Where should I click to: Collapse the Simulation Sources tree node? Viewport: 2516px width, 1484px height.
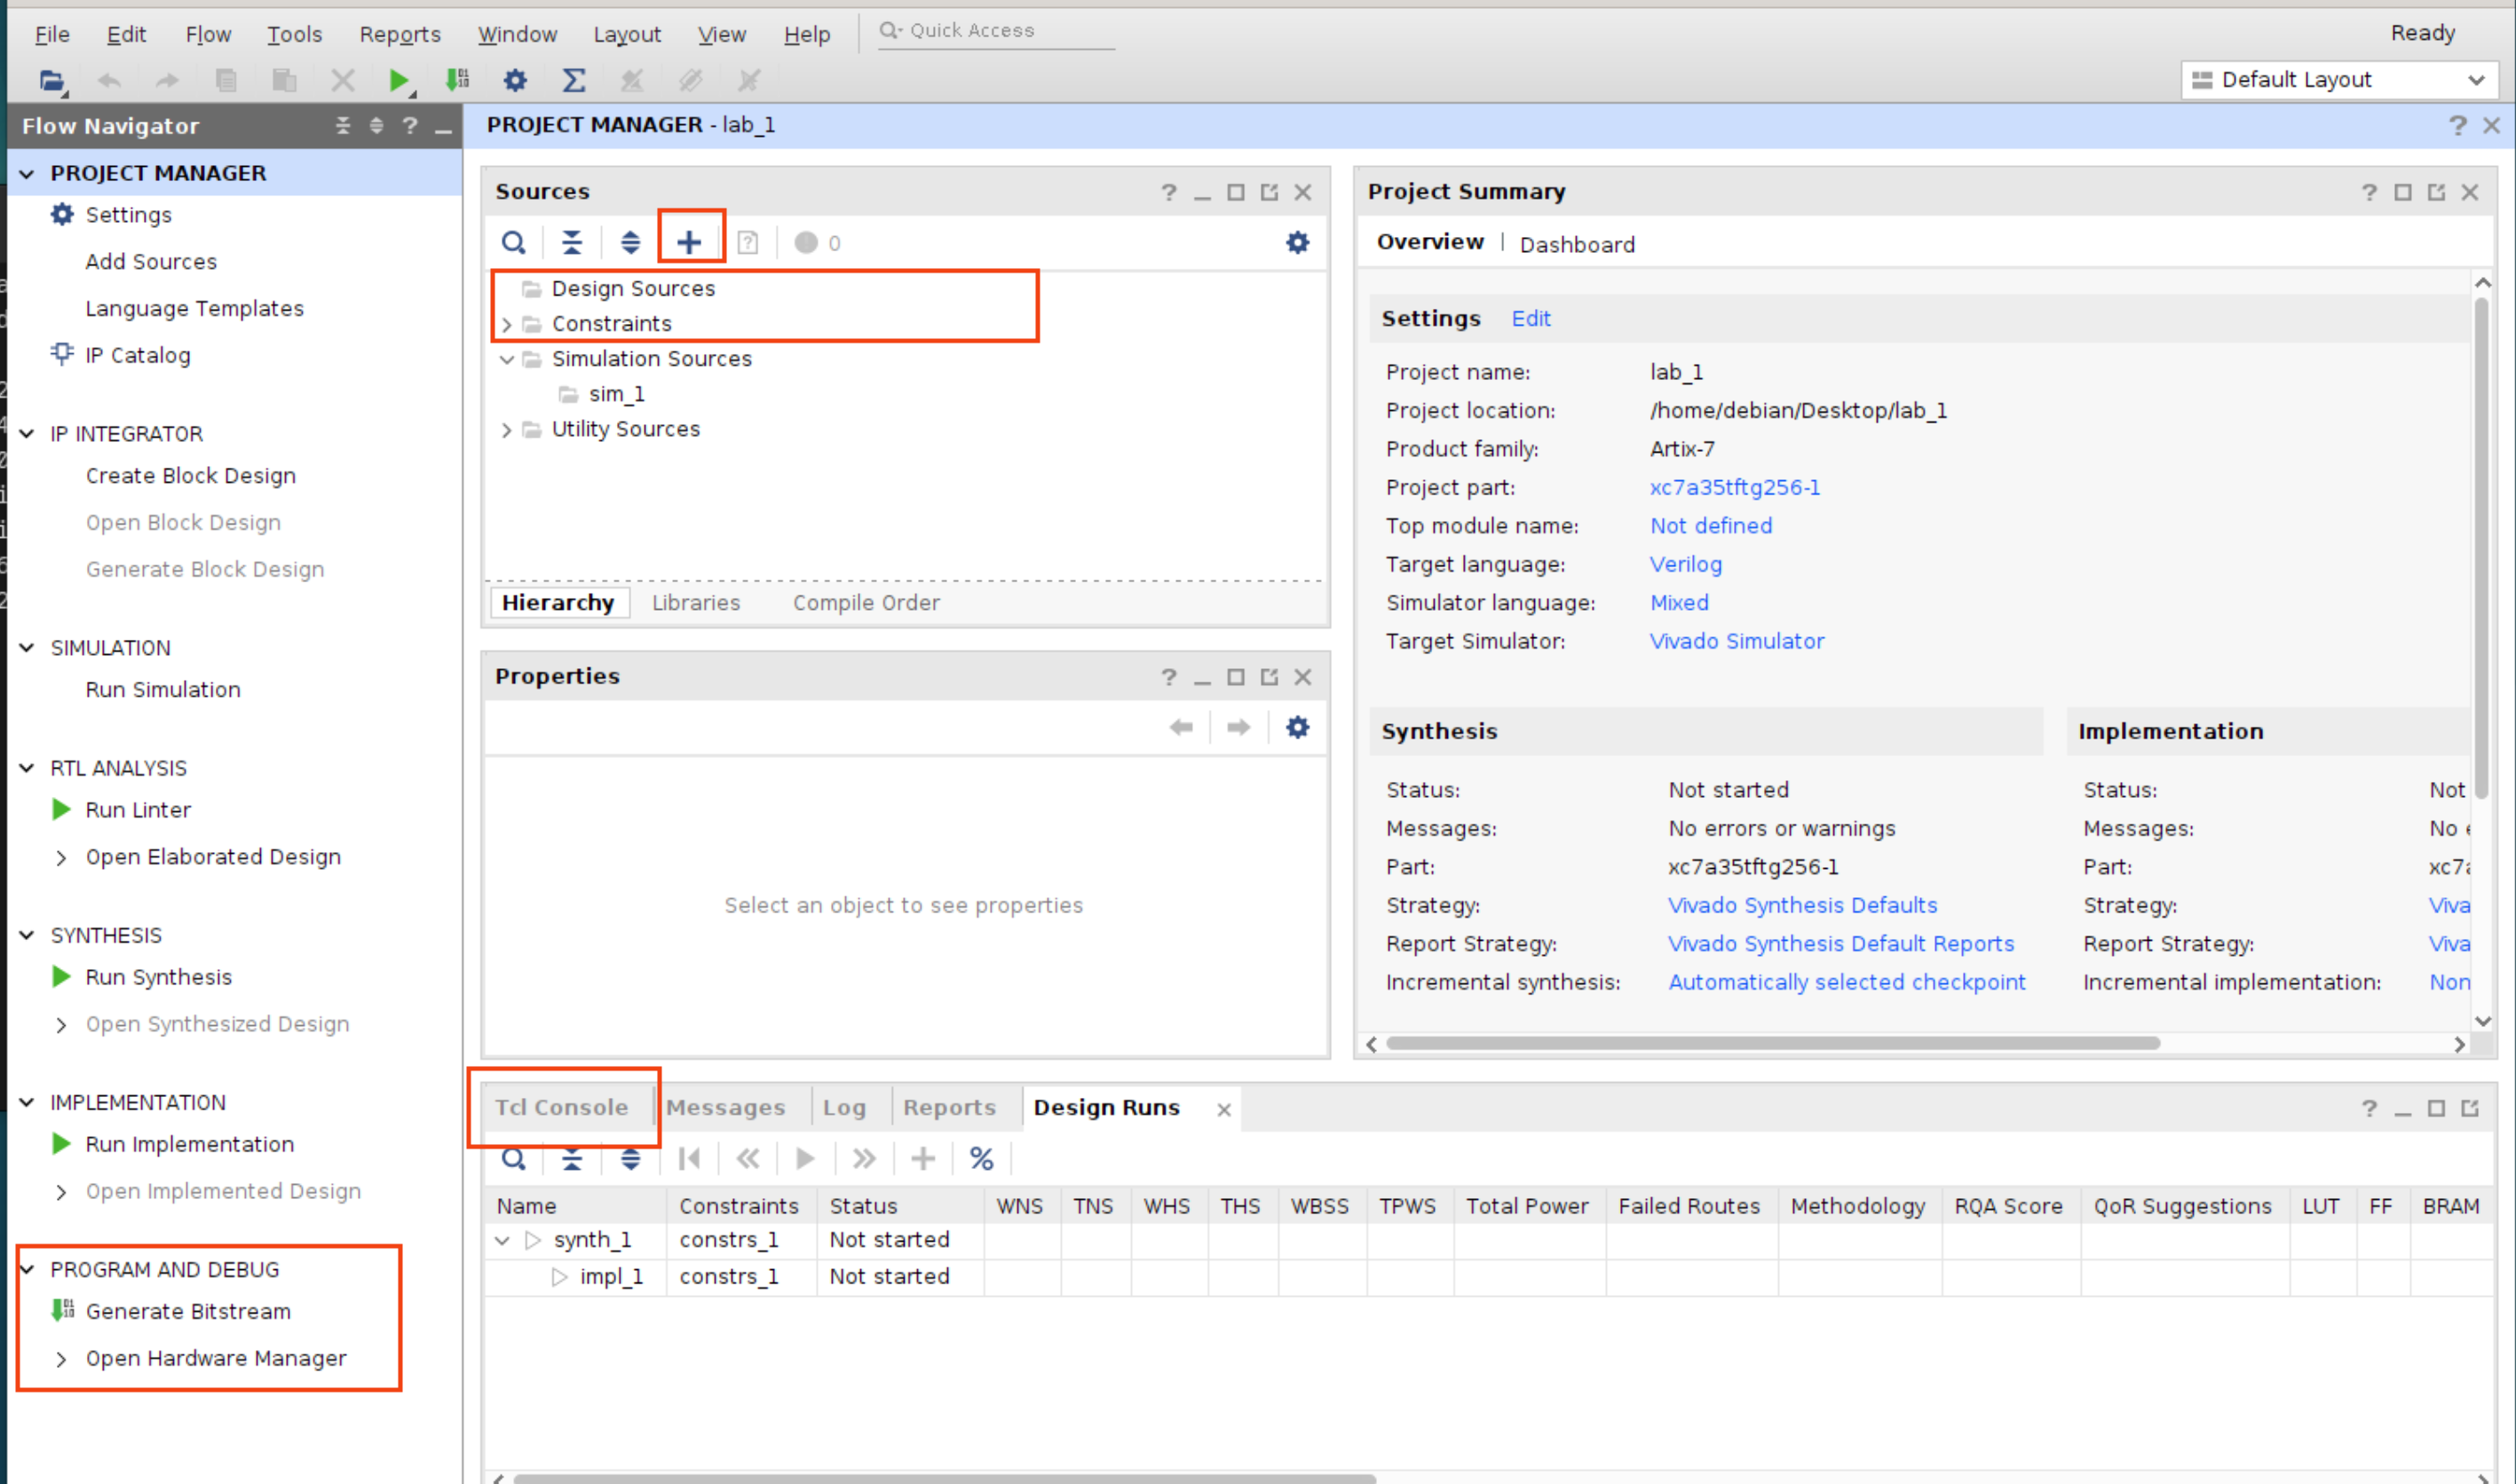pos(506,359)
